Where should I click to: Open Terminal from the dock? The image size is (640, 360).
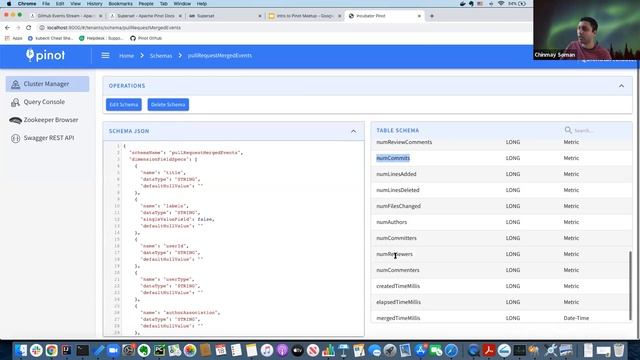(82, 350)
